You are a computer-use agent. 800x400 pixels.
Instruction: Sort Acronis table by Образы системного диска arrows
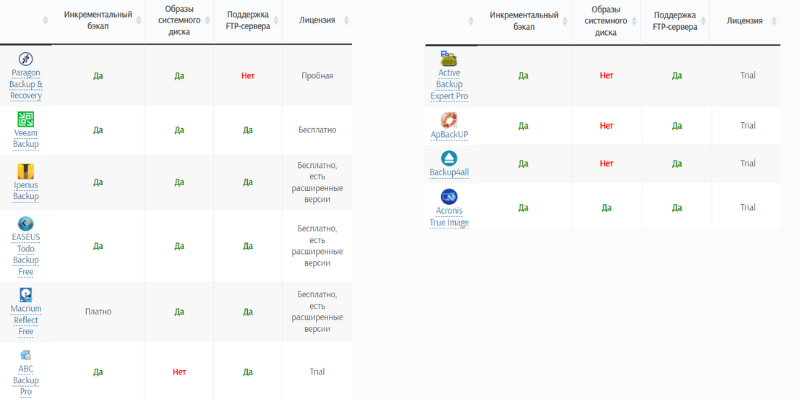(x=632, y=20)
